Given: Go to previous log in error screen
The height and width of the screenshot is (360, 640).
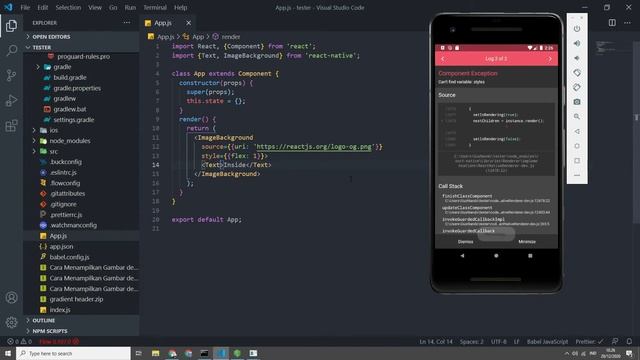Looking at the screenshot, I should [442, 59].
